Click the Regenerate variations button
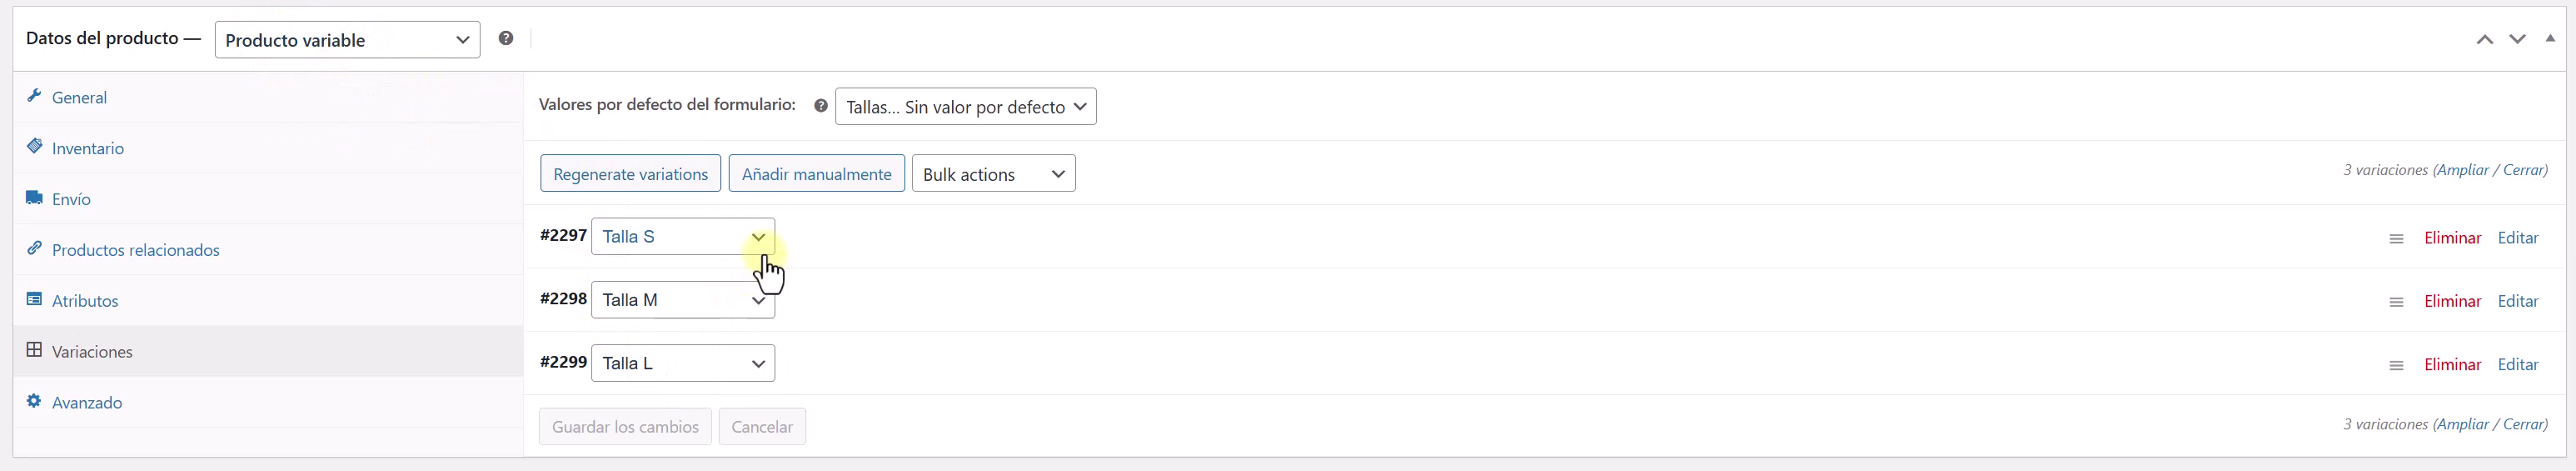2576x471 pixels. point(630,174)
